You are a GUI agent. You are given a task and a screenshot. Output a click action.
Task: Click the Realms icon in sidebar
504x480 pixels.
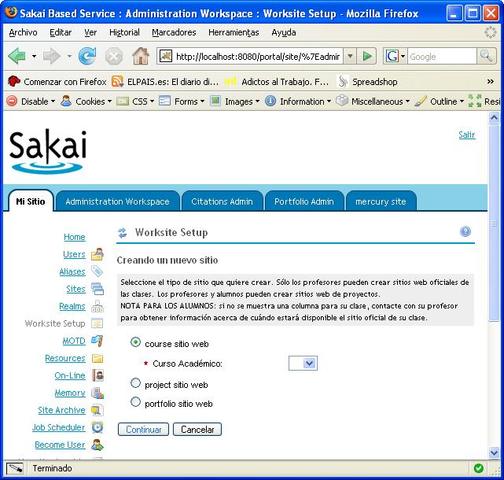97,306
